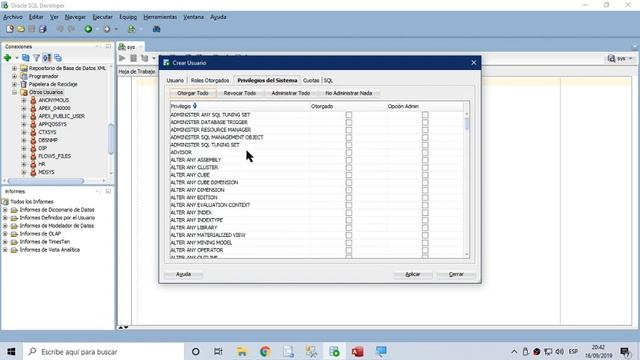Click the Aplicar button

(413, 274)
